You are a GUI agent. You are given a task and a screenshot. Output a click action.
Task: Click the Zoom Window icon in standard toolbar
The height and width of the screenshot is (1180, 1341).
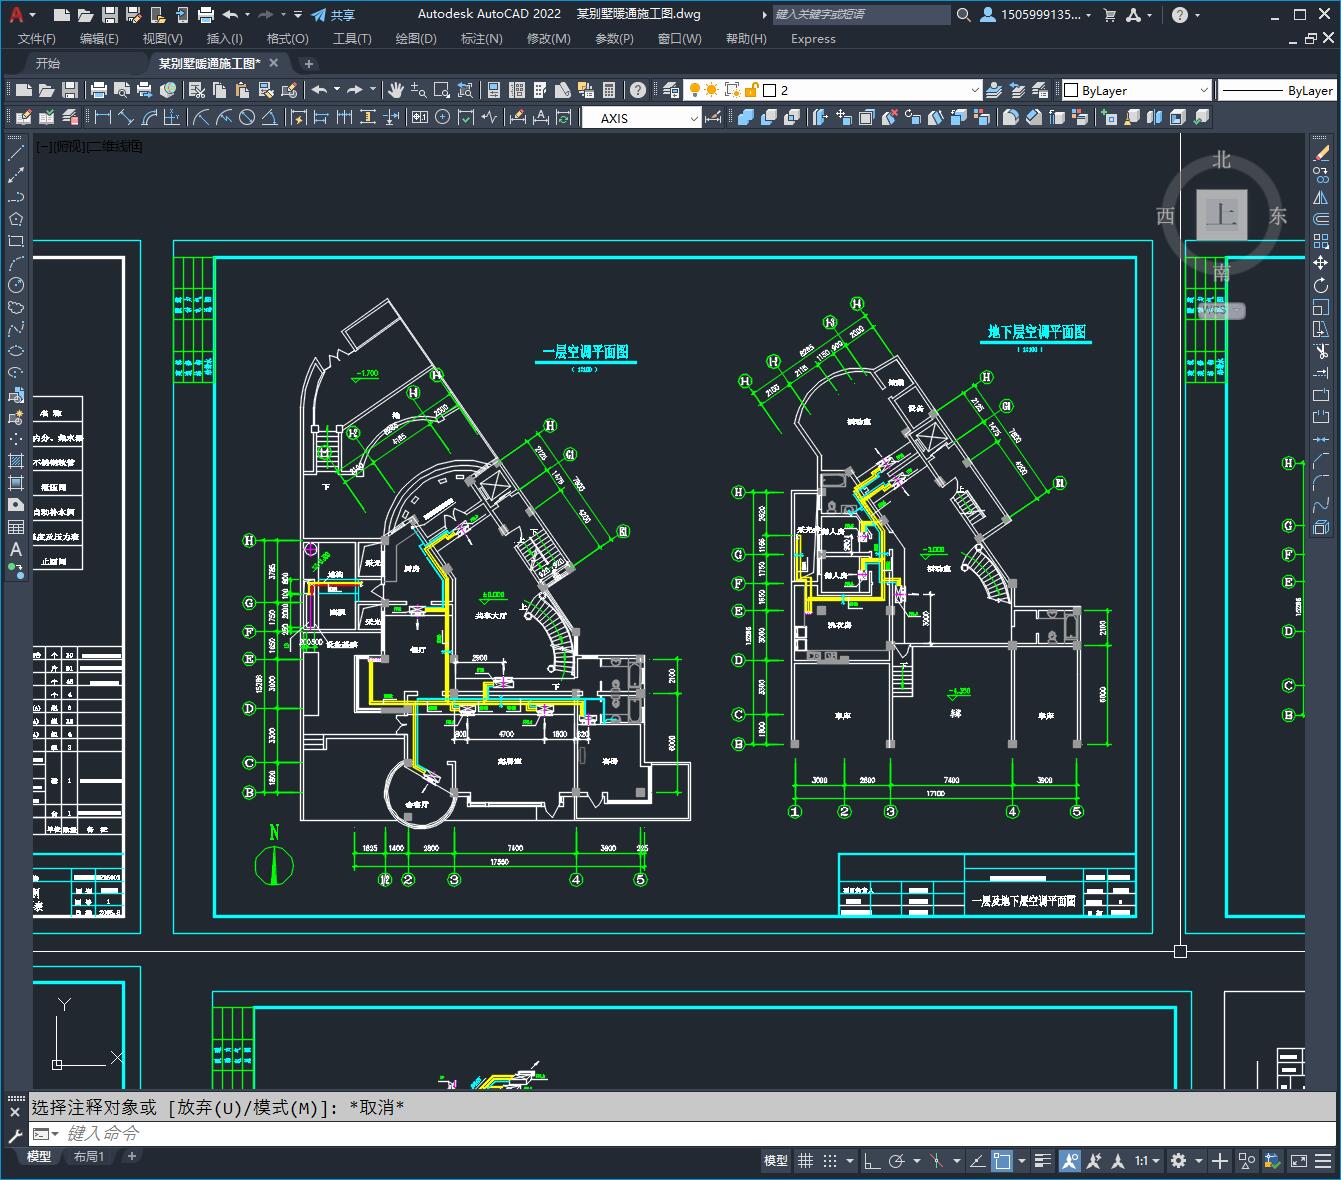pos(442,90)
